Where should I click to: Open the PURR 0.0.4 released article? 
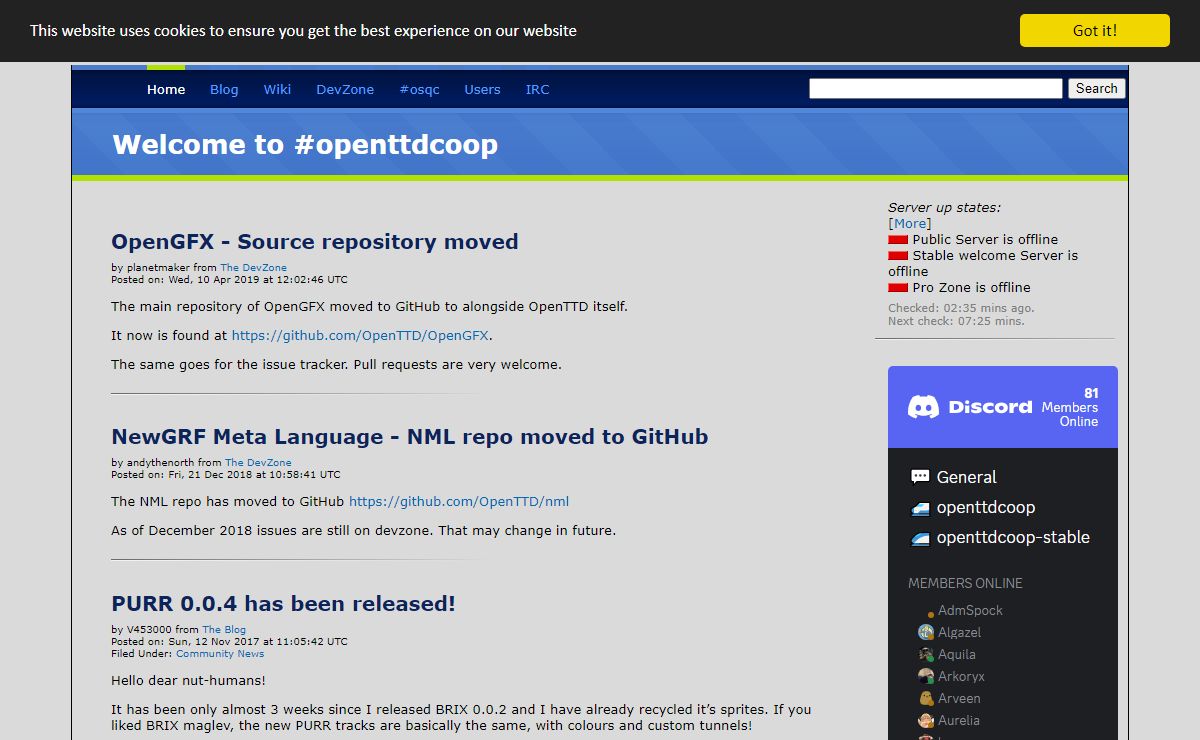click(x=284, y=604)
